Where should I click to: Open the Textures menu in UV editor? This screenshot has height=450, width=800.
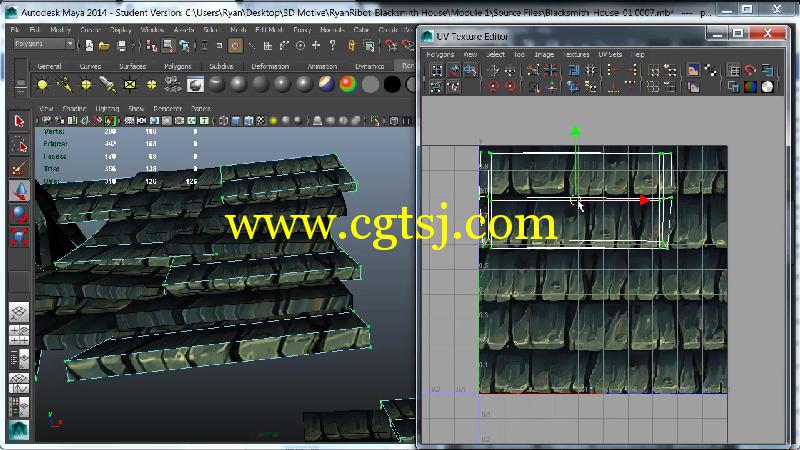(x=577, y=55)
